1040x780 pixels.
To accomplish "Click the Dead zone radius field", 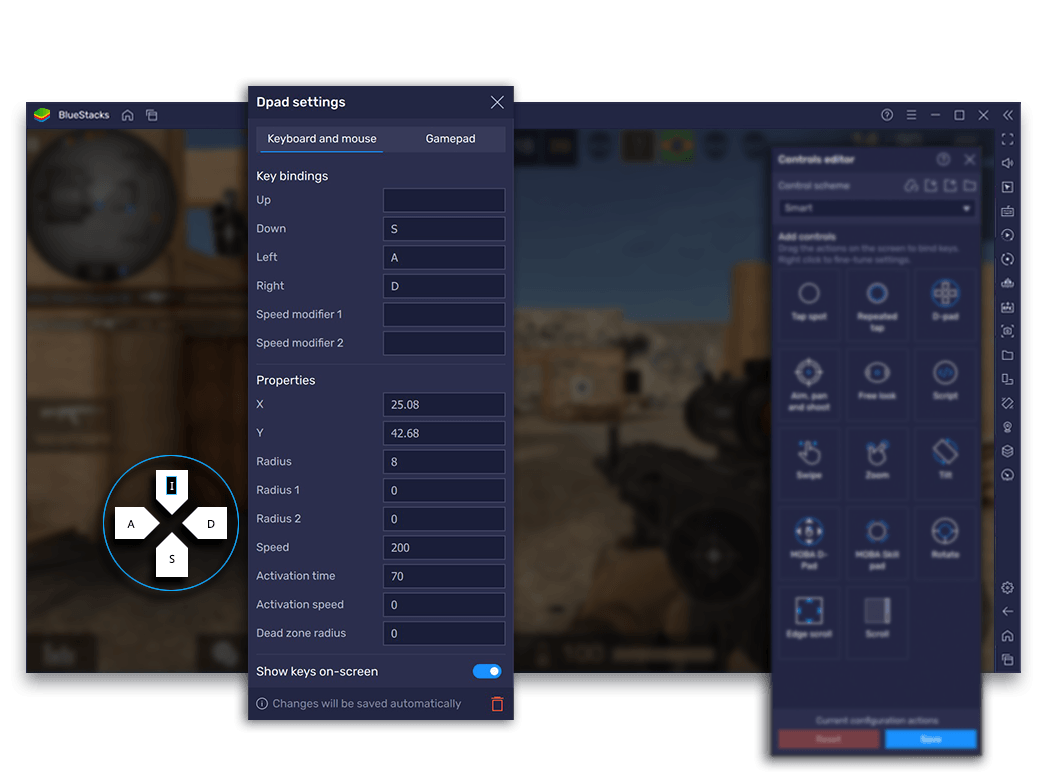I will pyautogui.click(x=444, y=633).
